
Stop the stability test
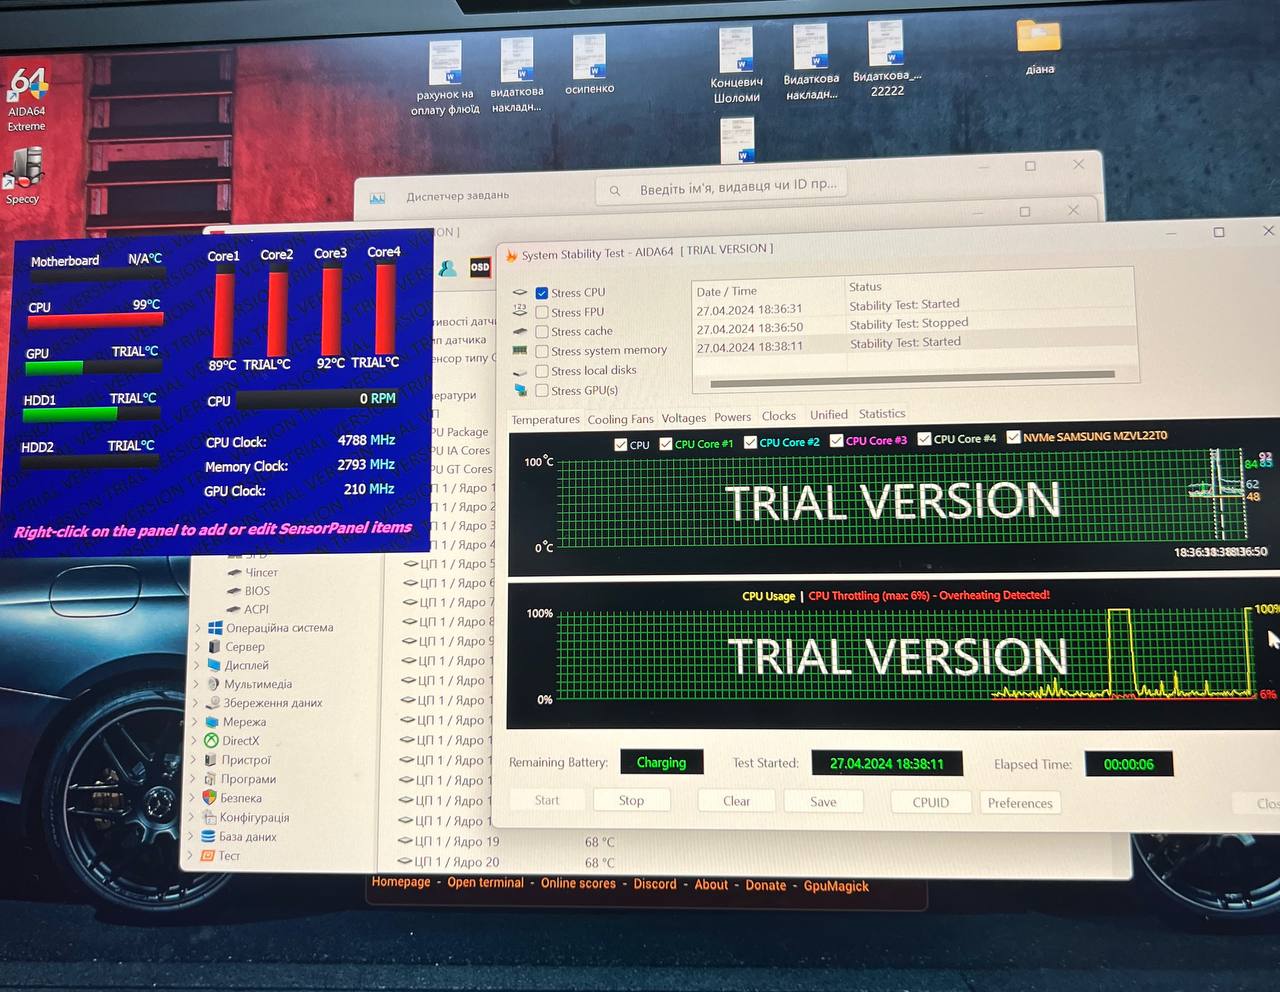(x=631, y=800)
